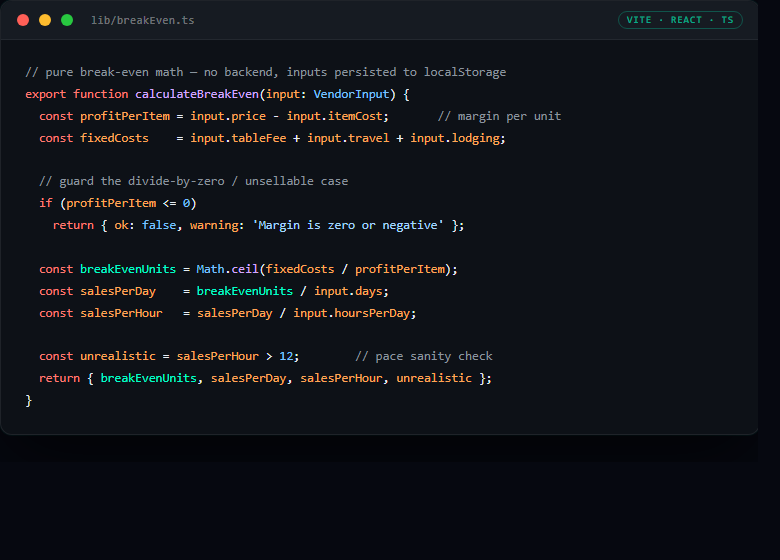The width and height of the screenshot is (780, 560).
Task: Click the red close window dot
Action: (23, 20)
